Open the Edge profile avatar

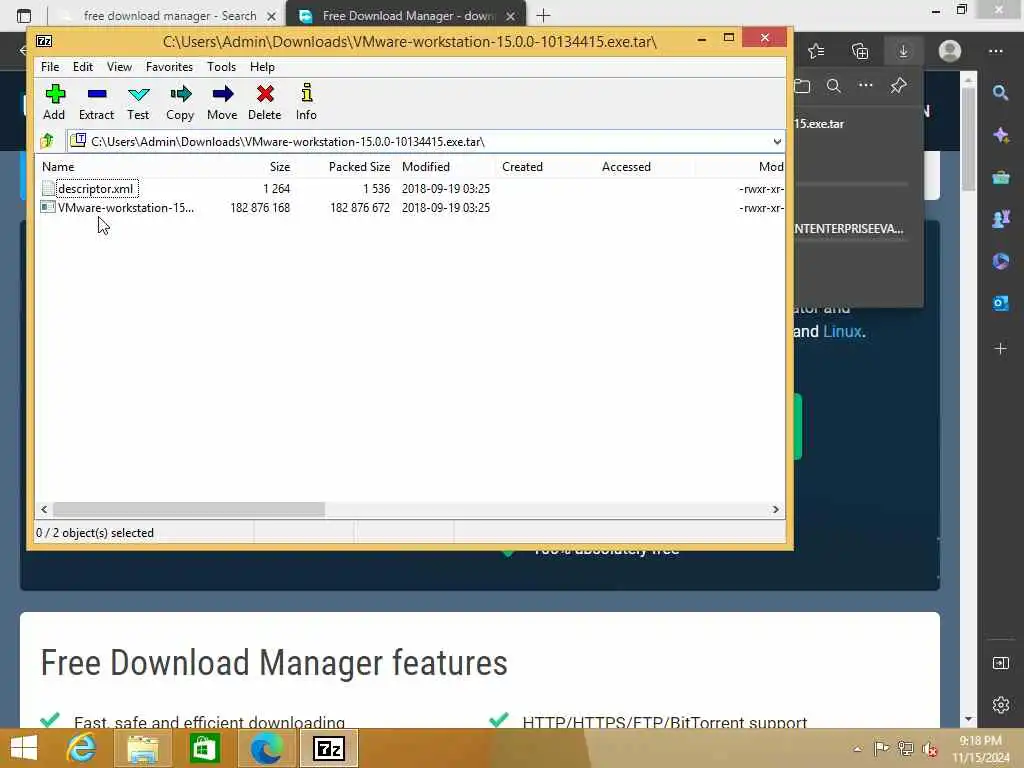[949, 51]
